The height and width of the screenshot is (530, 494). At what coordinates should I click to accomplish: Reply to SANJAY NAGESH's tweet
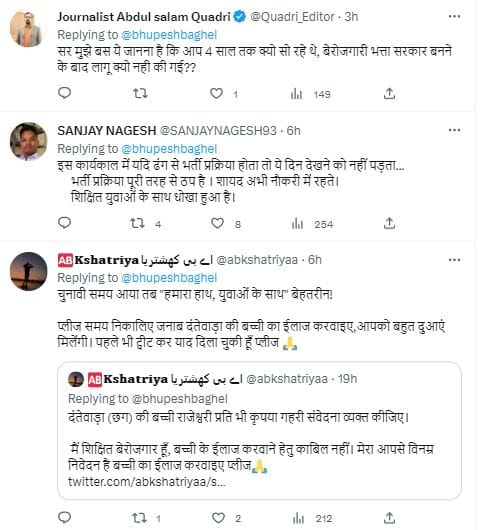tap(64, 223)
